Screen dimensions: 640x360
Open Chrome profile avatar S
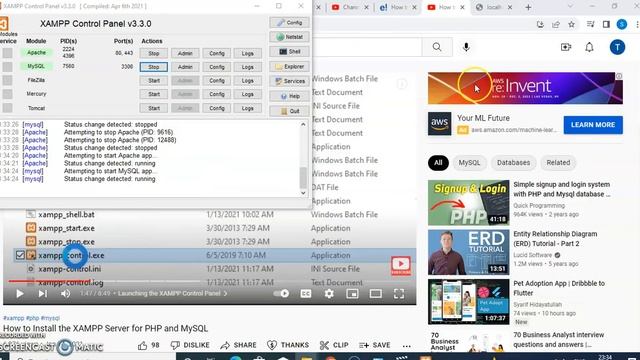click(x=622, y=24)
